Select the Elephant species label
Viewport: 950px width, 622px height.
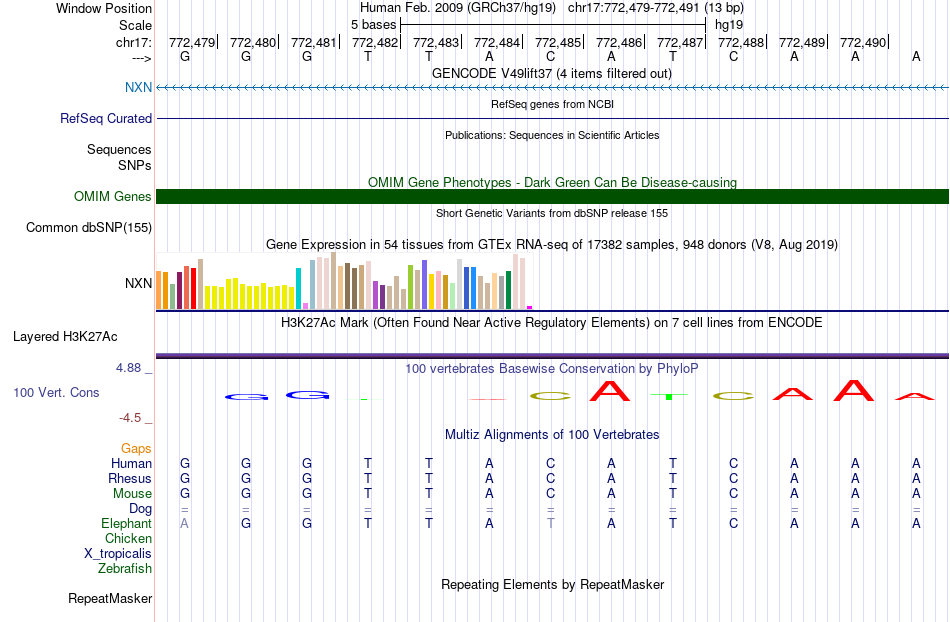click(127, 523)
